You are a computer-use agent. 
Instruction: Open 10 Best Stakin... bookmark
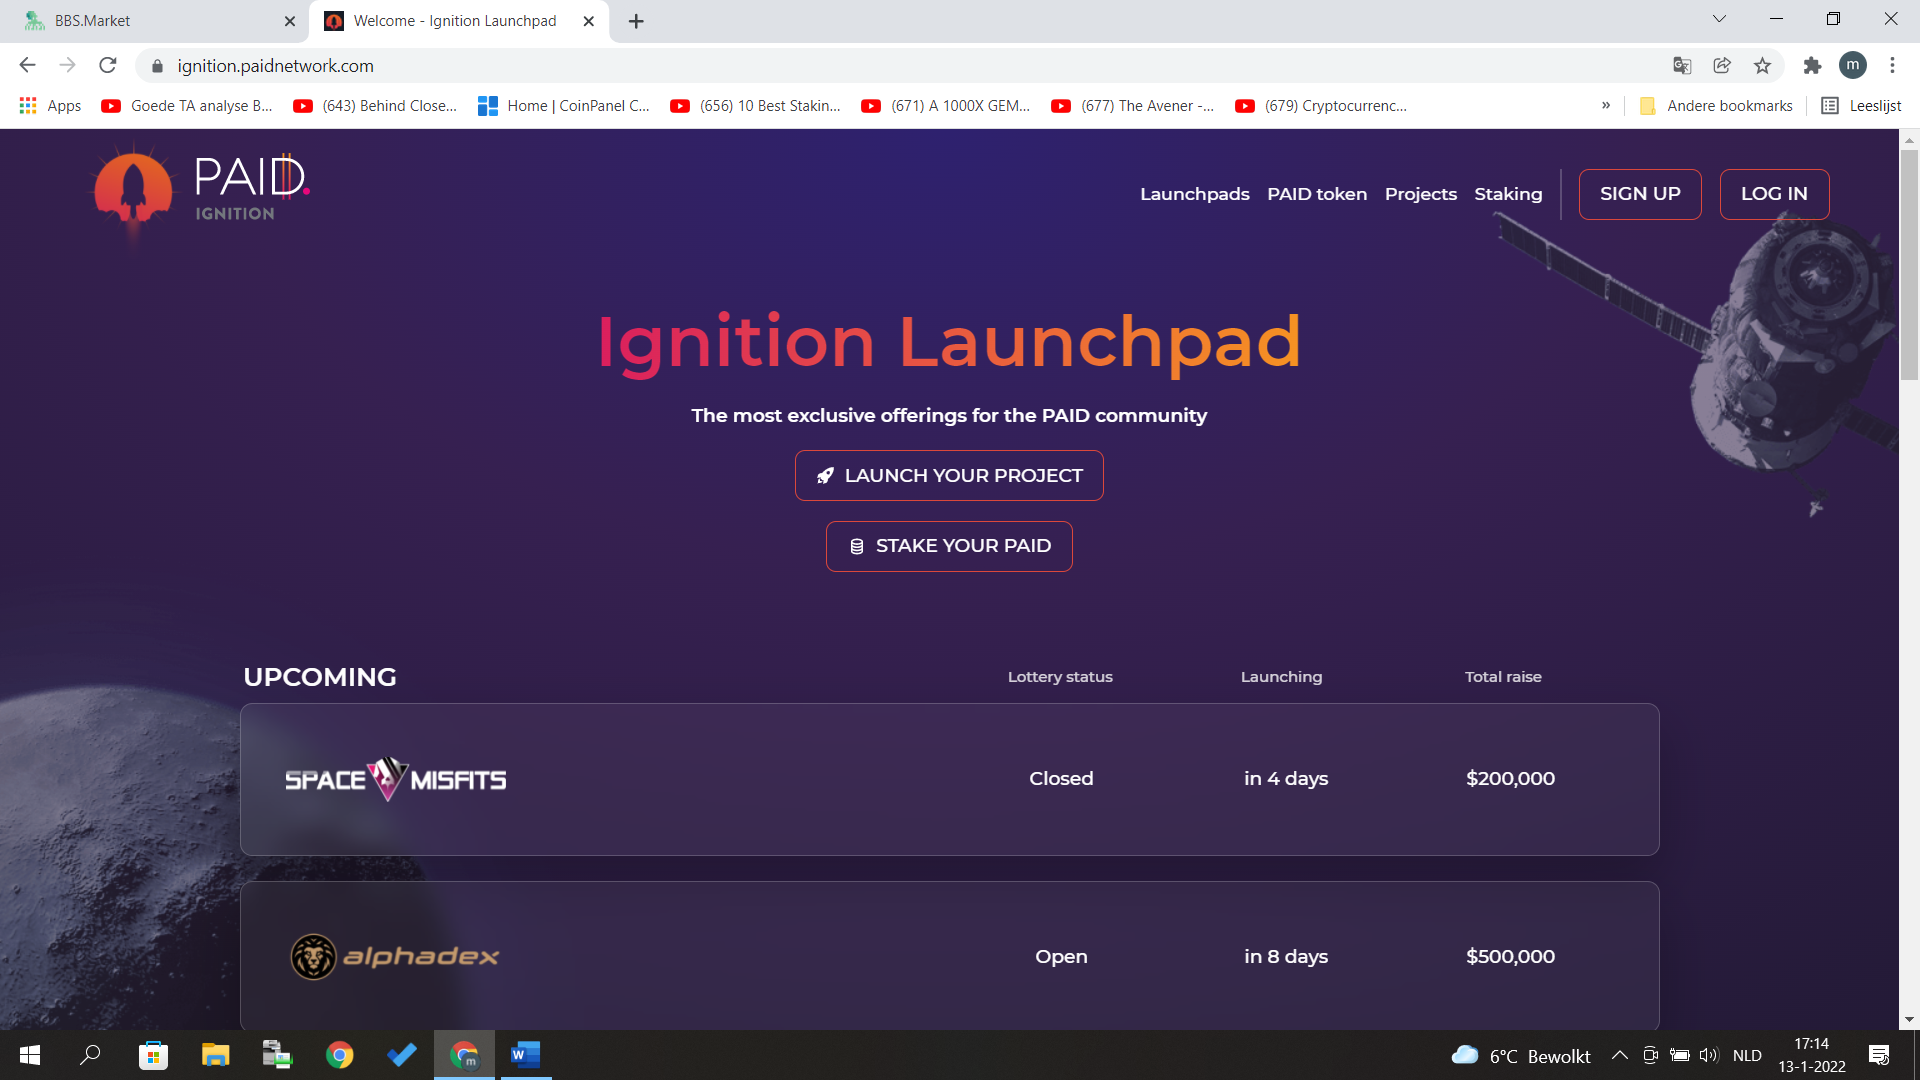pyautogui.click(x=756, y=106)
